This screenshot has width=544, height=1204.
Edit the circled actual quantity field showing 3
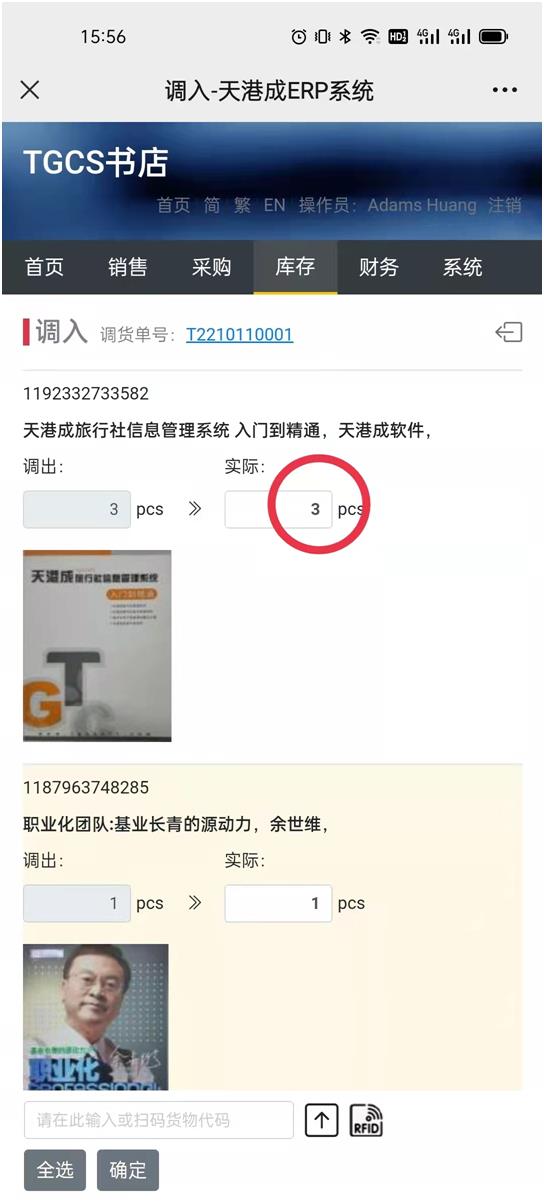(x=279, y=510)
